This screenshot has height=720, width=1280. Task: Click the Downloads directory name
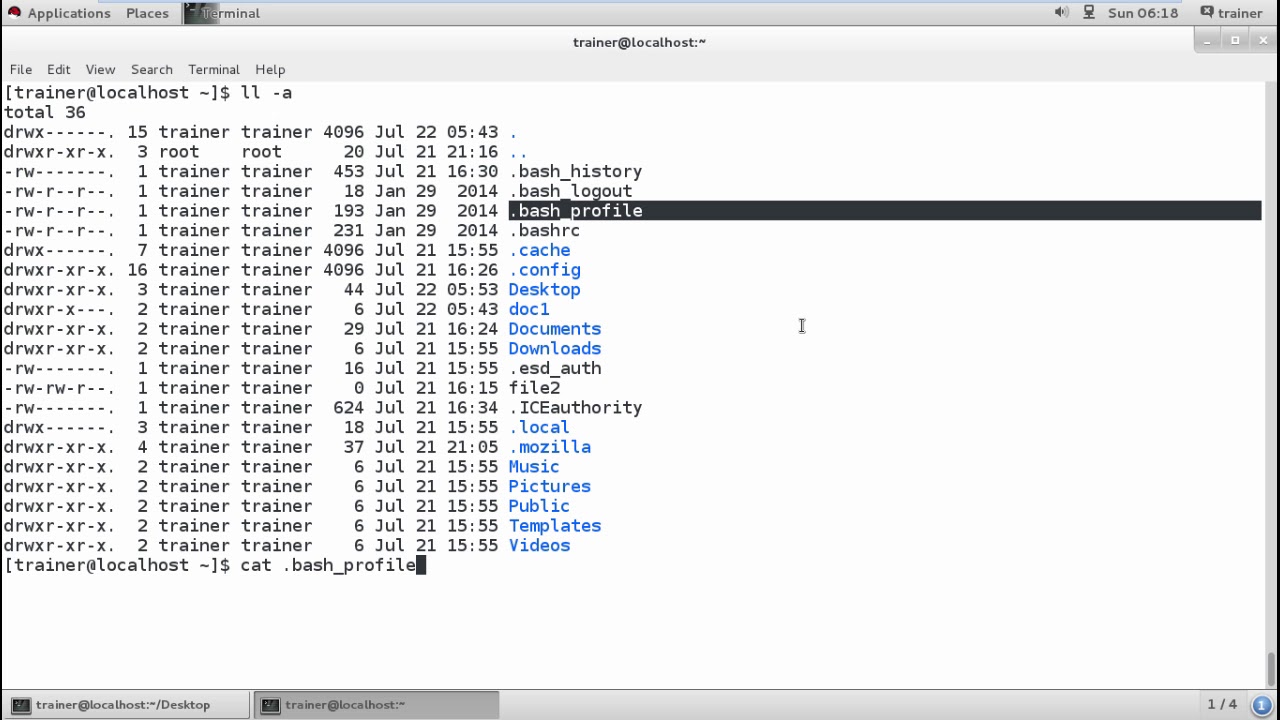click(555, 348)
